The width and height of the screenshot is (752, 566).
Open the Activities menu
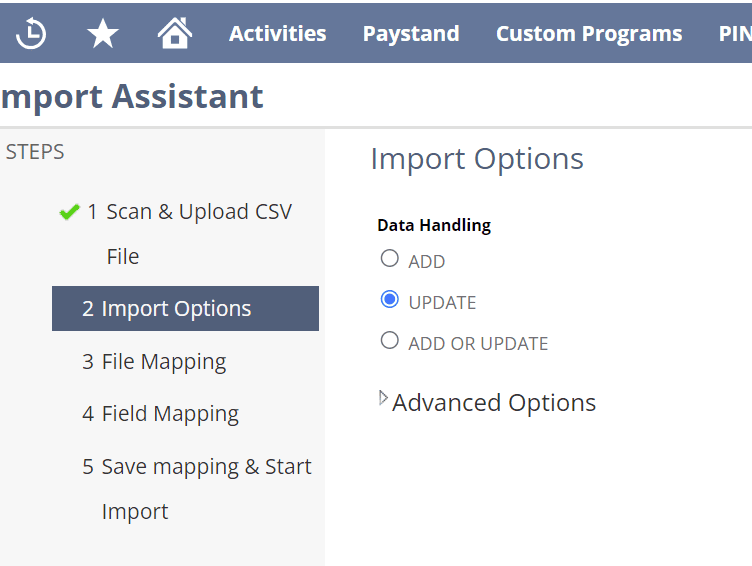pyautogui.click(x=278, y=34)
